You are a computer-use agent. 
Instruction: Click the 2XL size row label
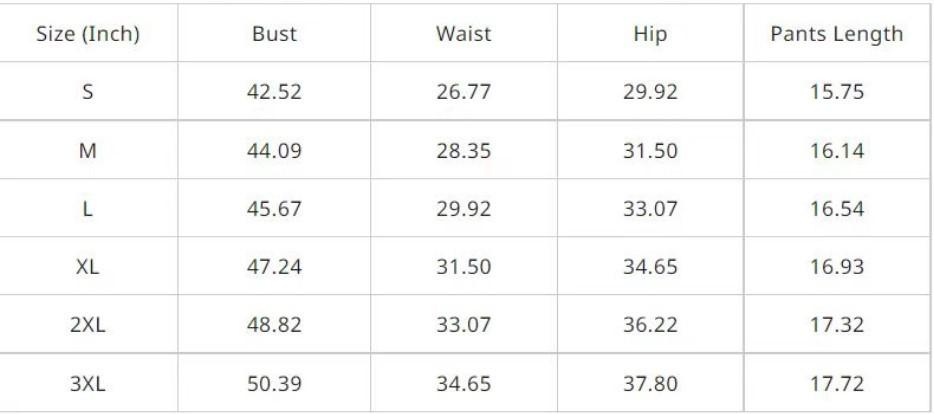[88, 325]
